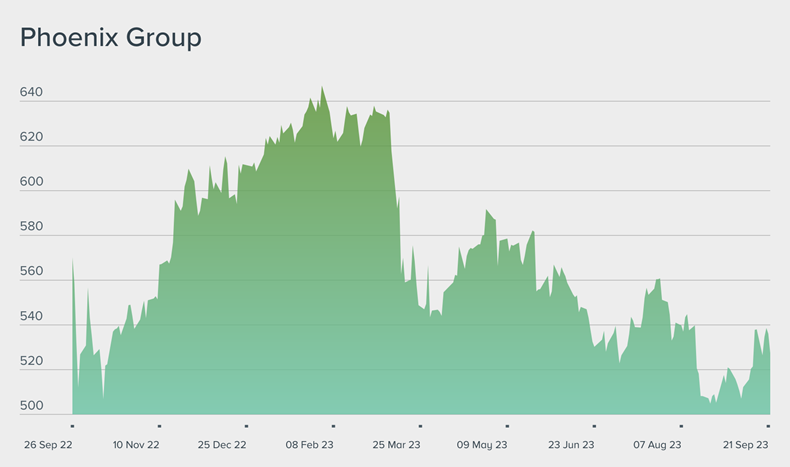Select the 540 y-axis label

(x=31, y=316)
